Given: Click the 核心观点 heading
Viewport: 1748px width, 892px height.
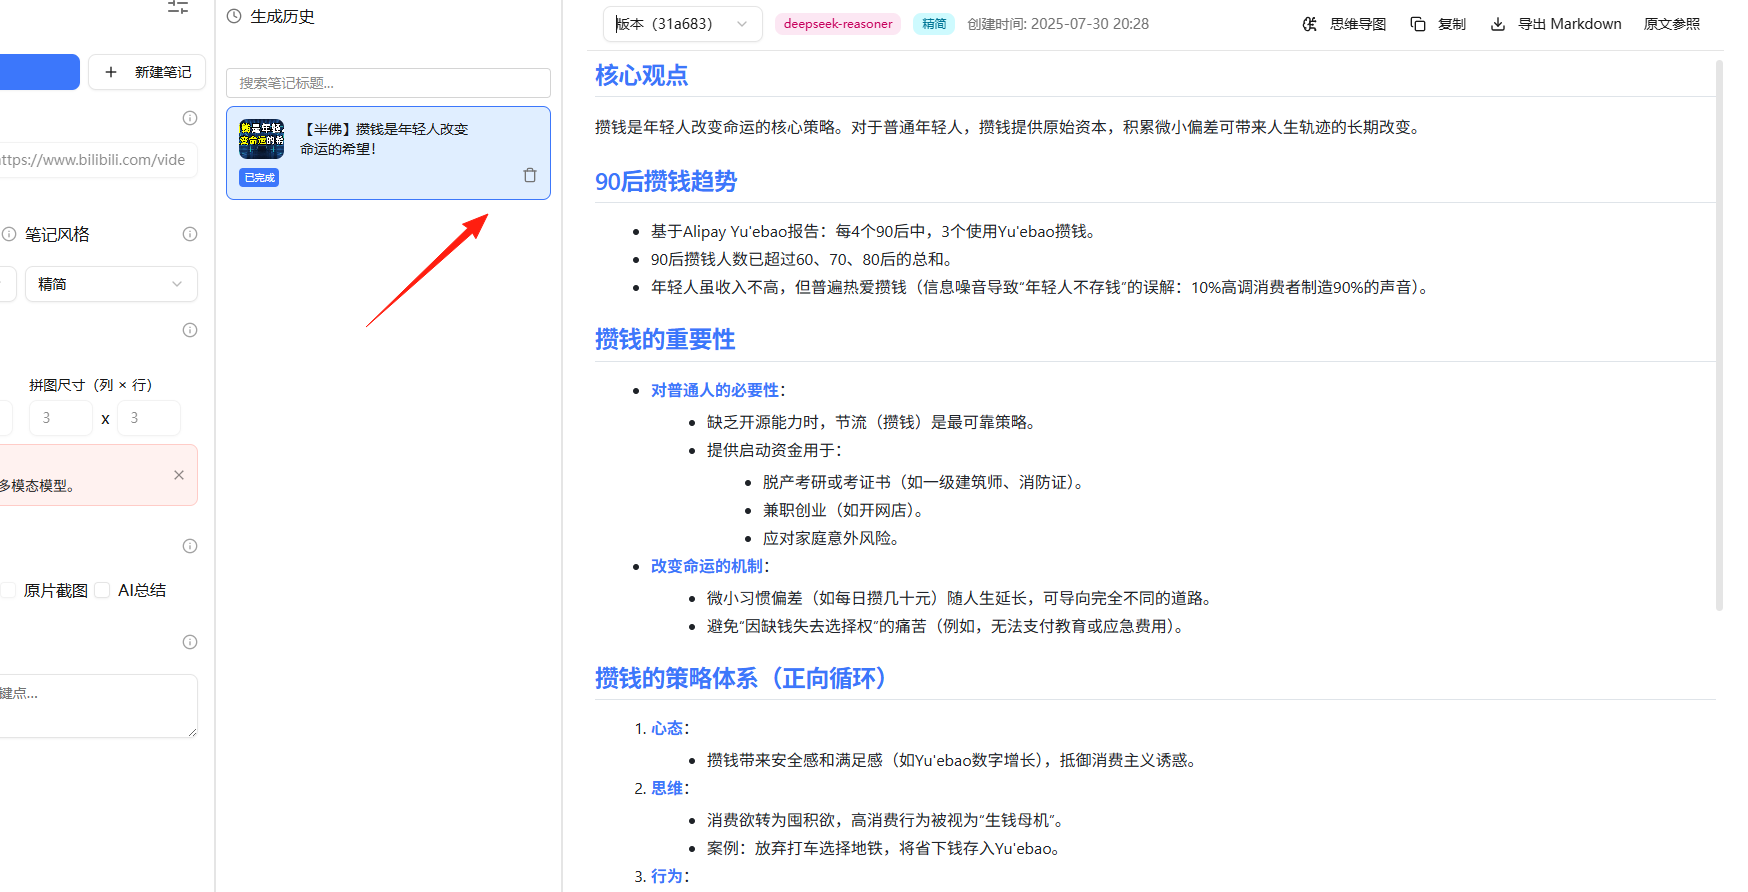Looking at the screenshot, I should pos(641,75).
